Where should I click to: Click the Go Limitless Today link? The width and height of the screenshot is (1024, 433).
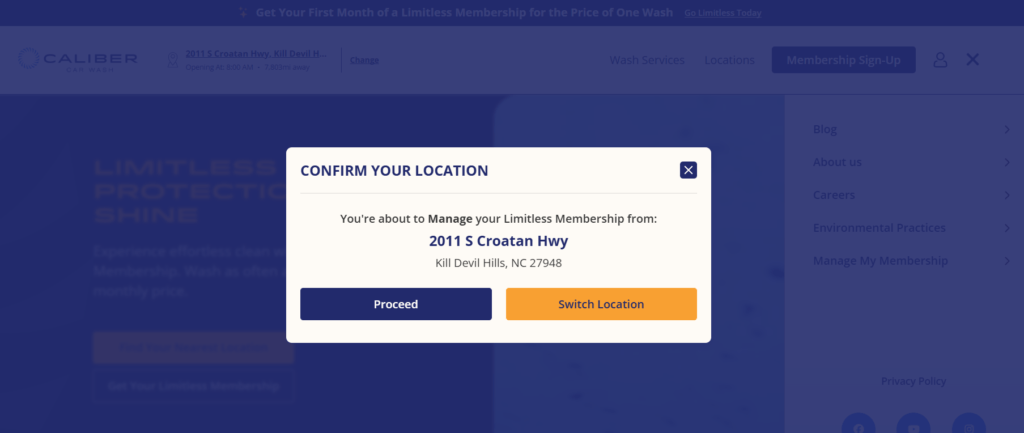tap(723, 13)
